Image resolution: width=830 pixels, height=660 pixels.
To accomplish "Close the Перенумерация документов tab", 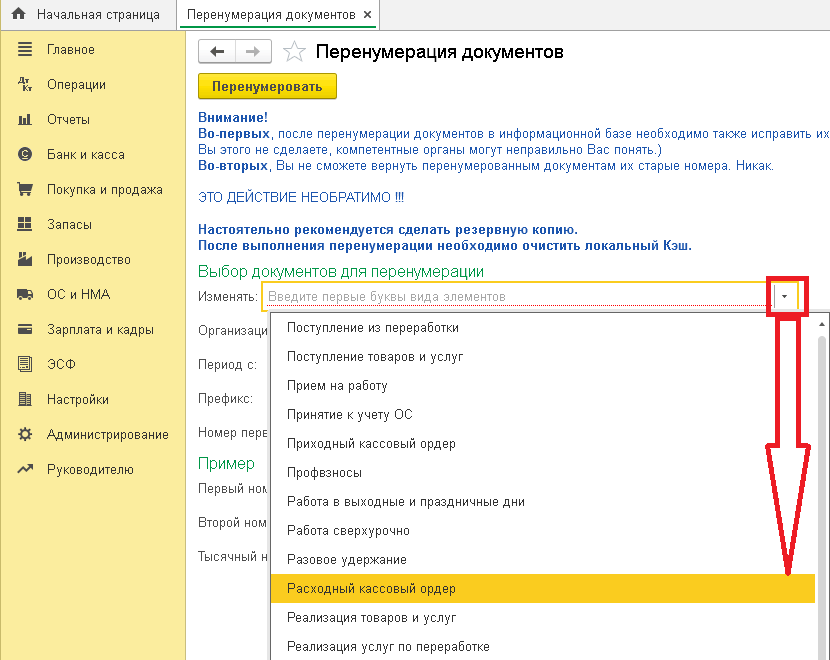I will pos(367,15).
